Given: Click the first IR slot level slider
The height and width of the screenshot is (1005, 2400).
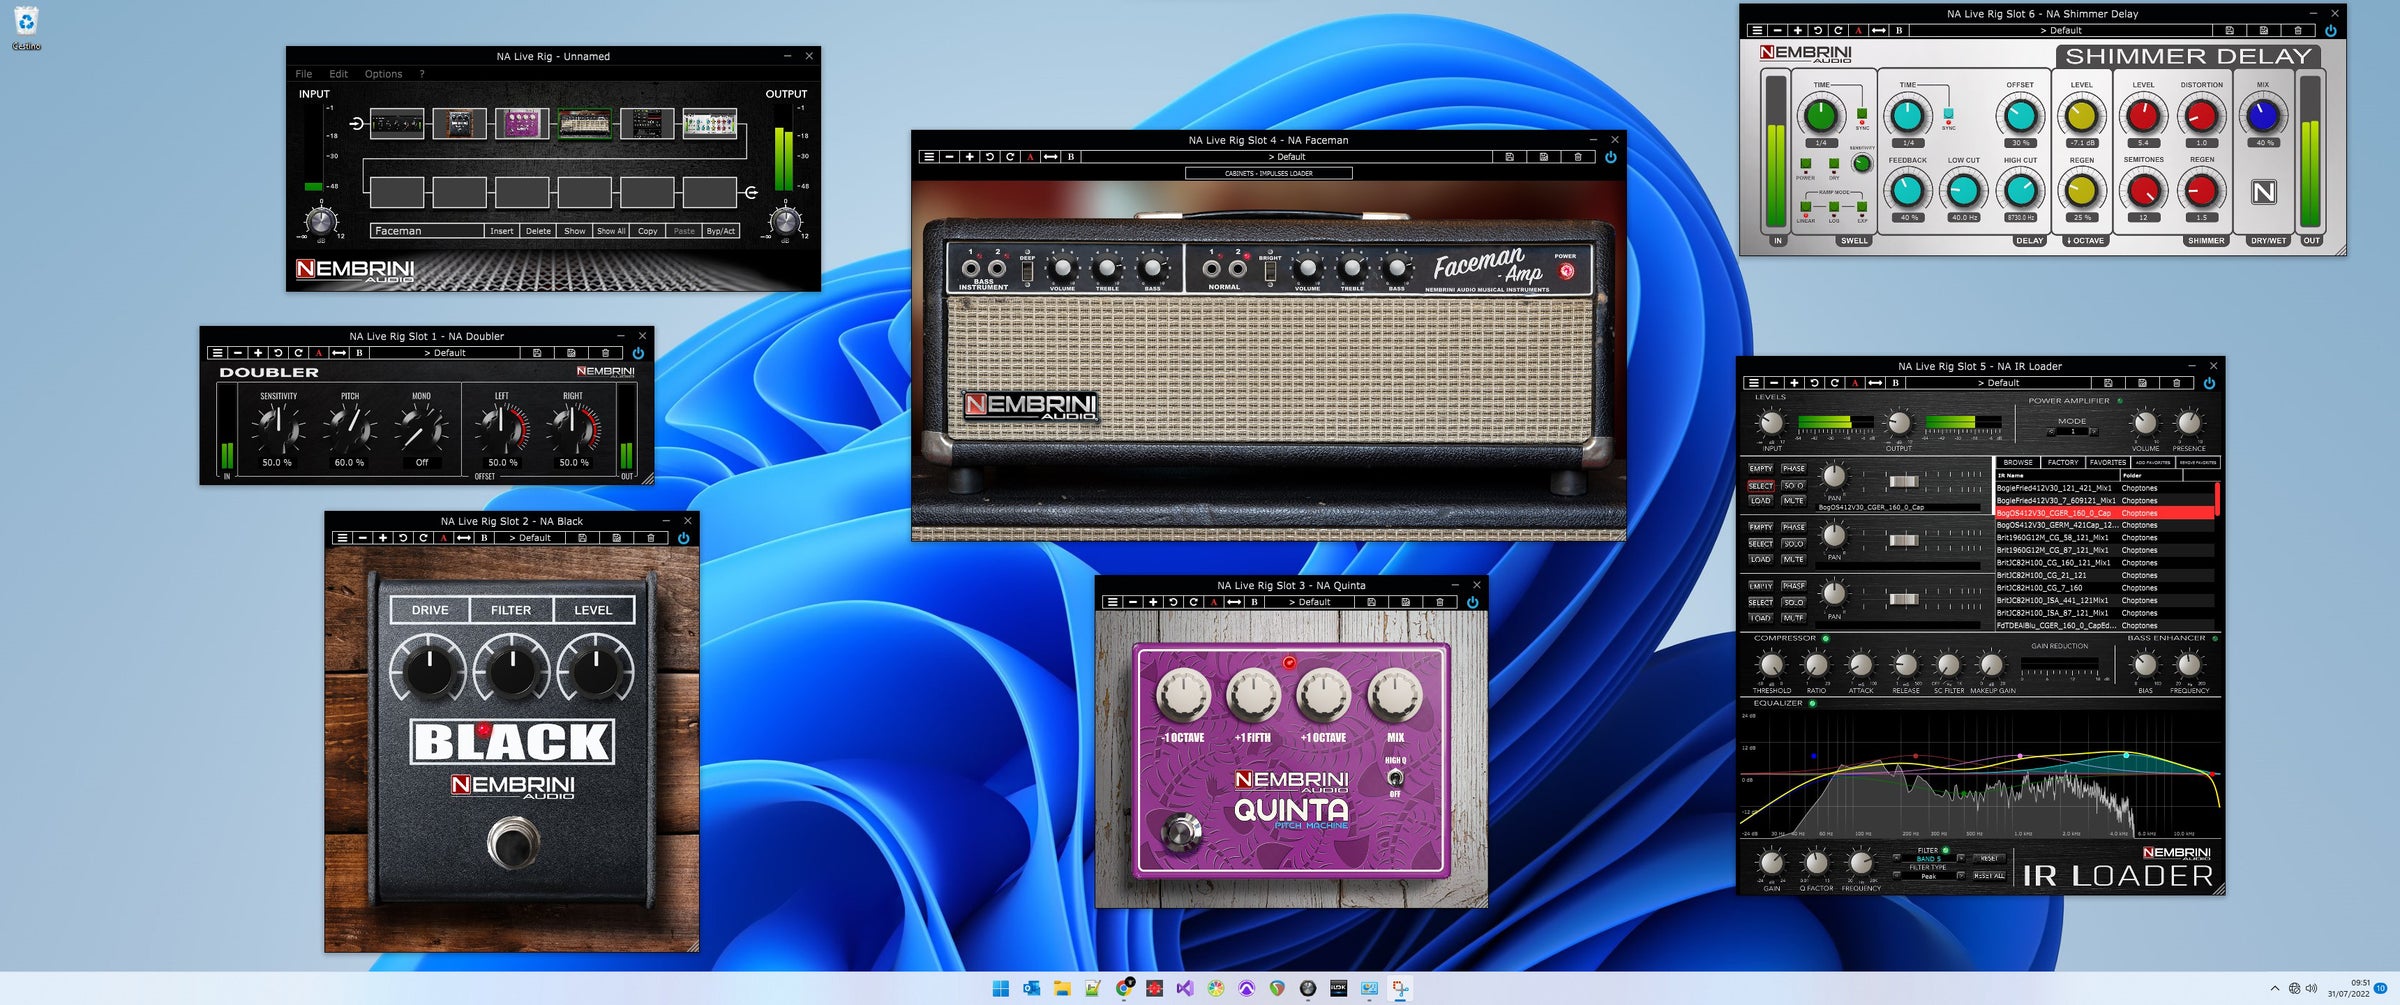Looking at the screenshot, I should click(1902, 482).
